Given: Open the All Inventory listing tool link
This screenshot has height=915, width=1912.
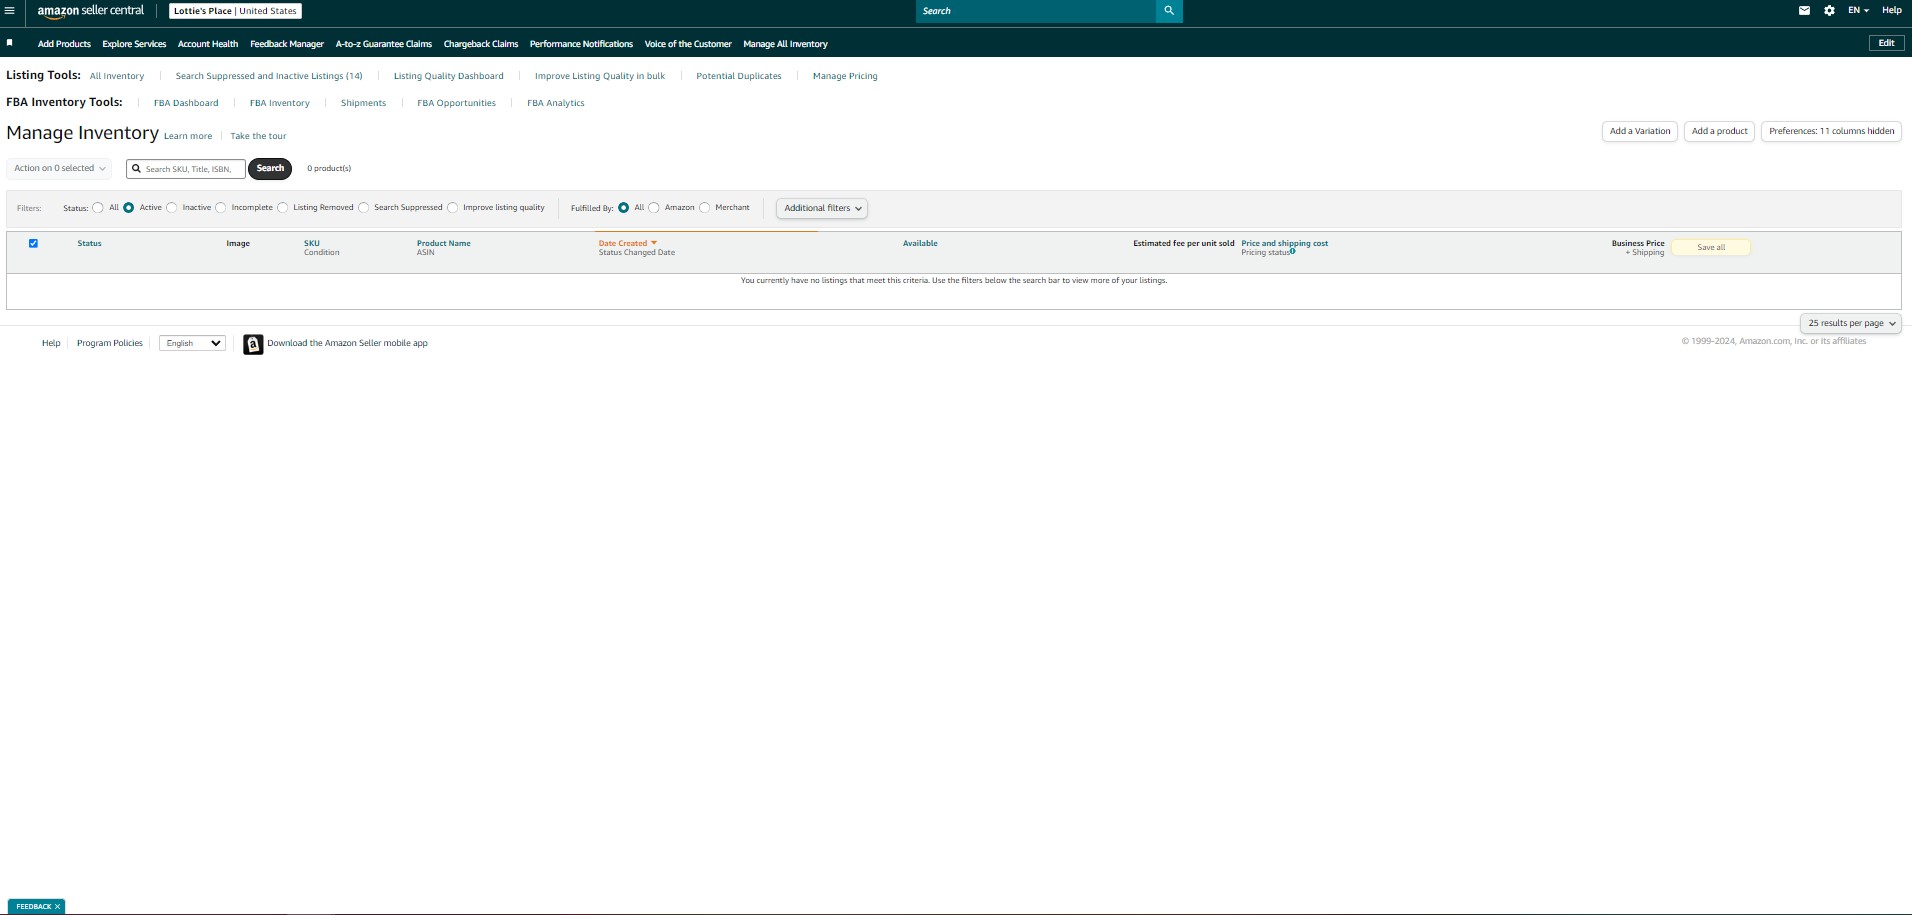Looking at the screenshot, I should click(x=117, y=76).
